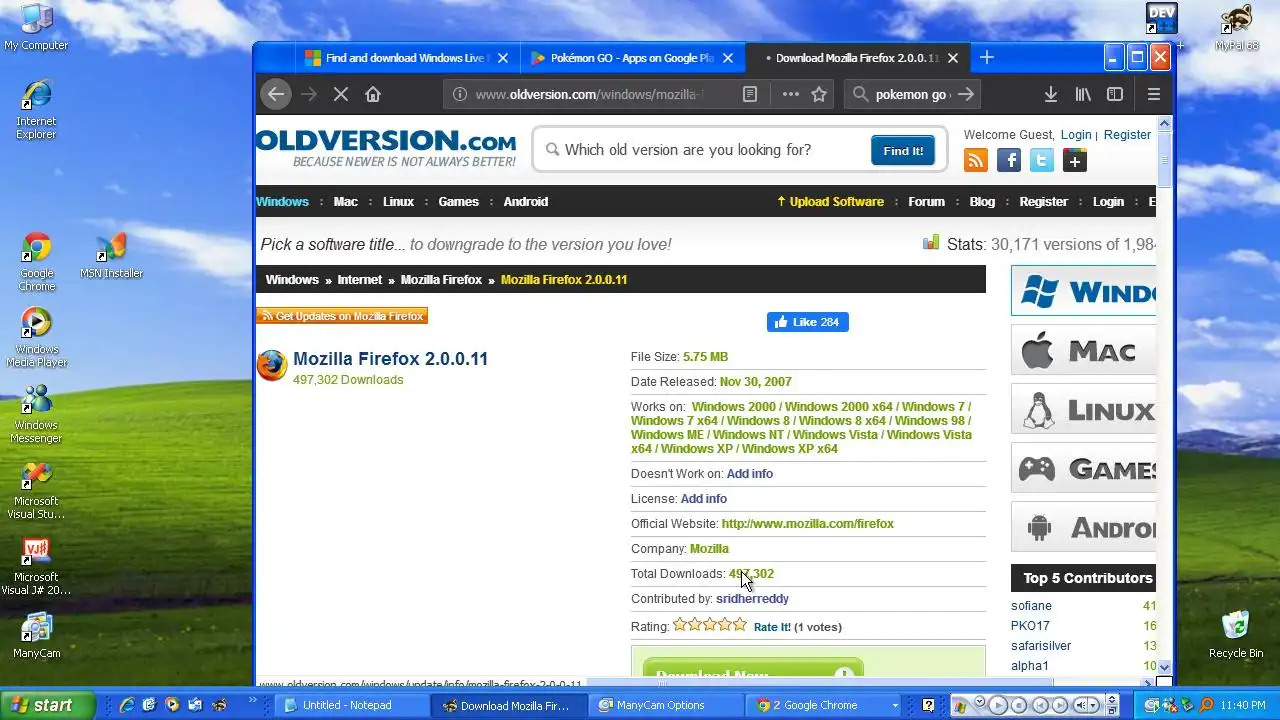This screenshot has width=1280, height=720.
Task: Open Google Chrome desktop shortcut
Action: [x=37, y=262]
